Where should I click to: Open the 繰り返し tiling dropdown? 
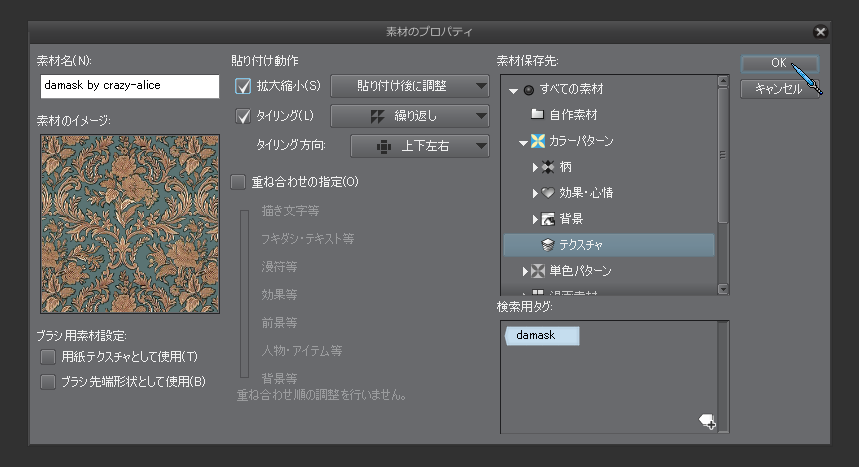click(409, 116)
